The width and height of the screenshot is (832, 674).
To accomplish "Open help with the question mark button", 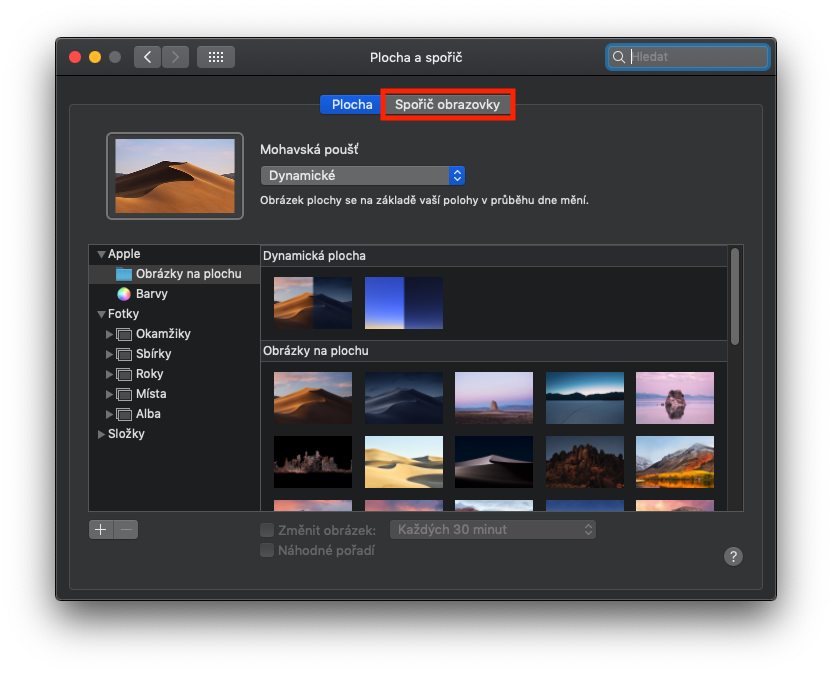I will coord(733,557).
